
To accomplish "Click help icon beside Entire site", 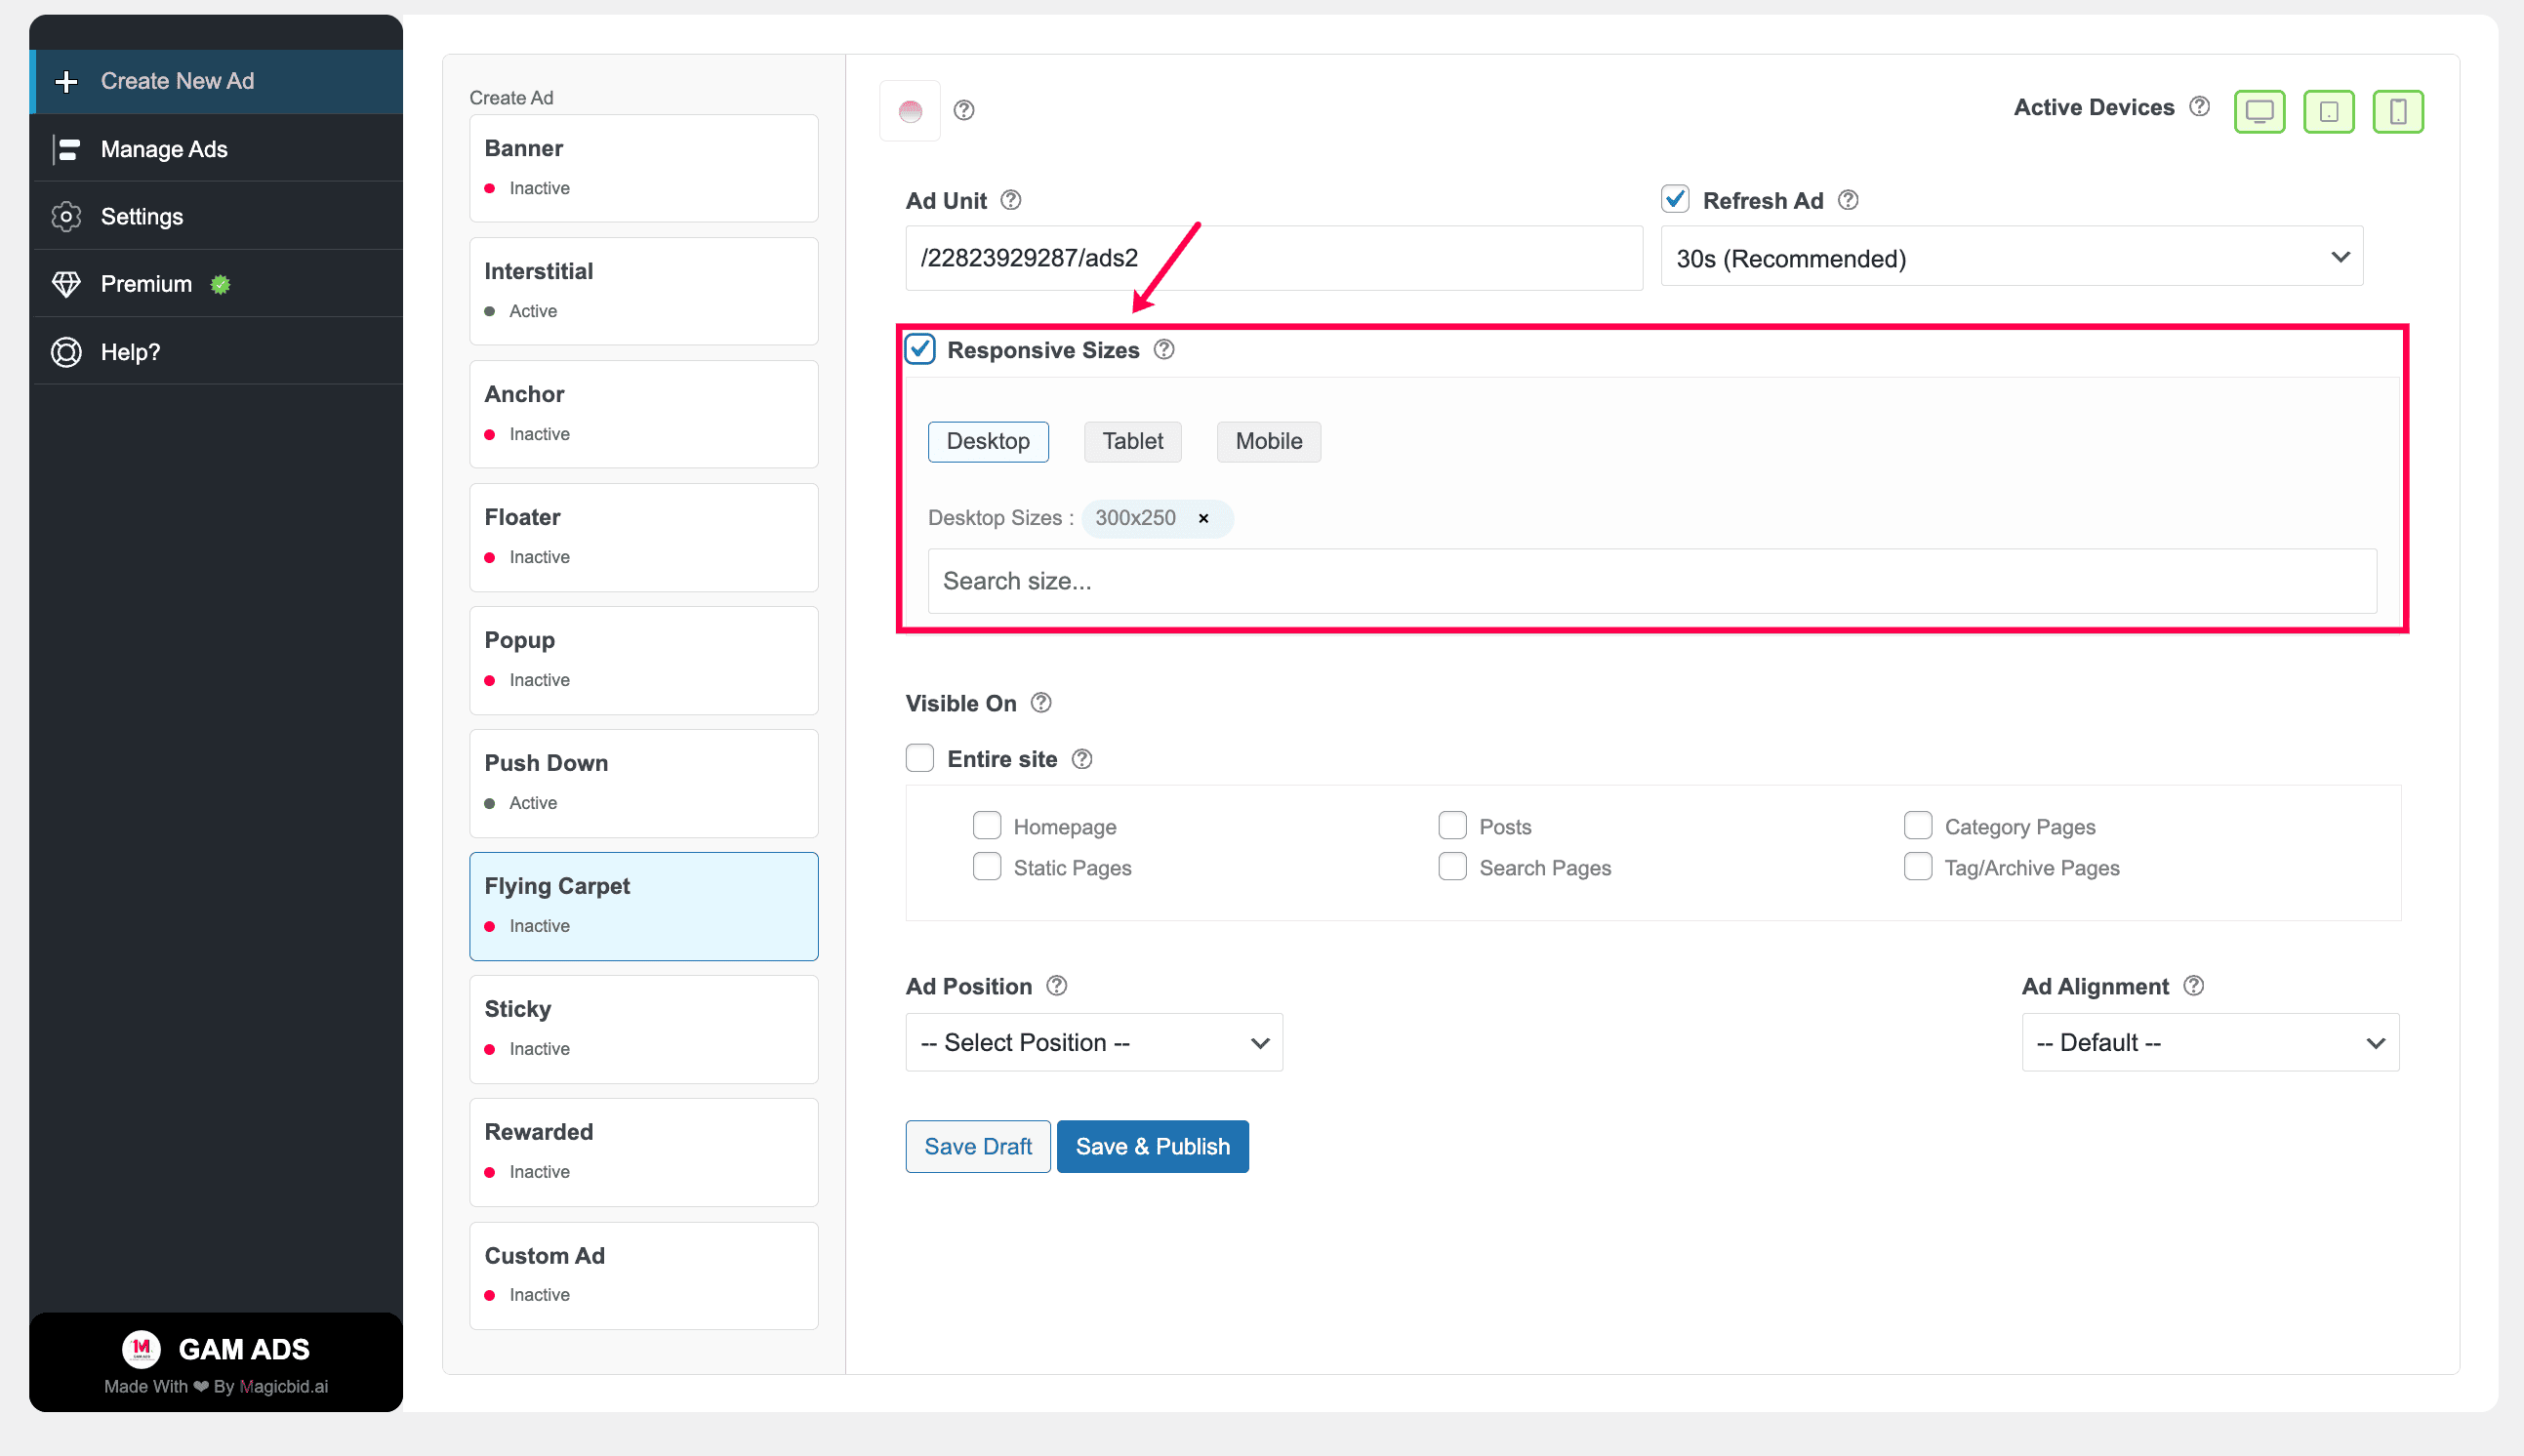I will coord(1082,759).
